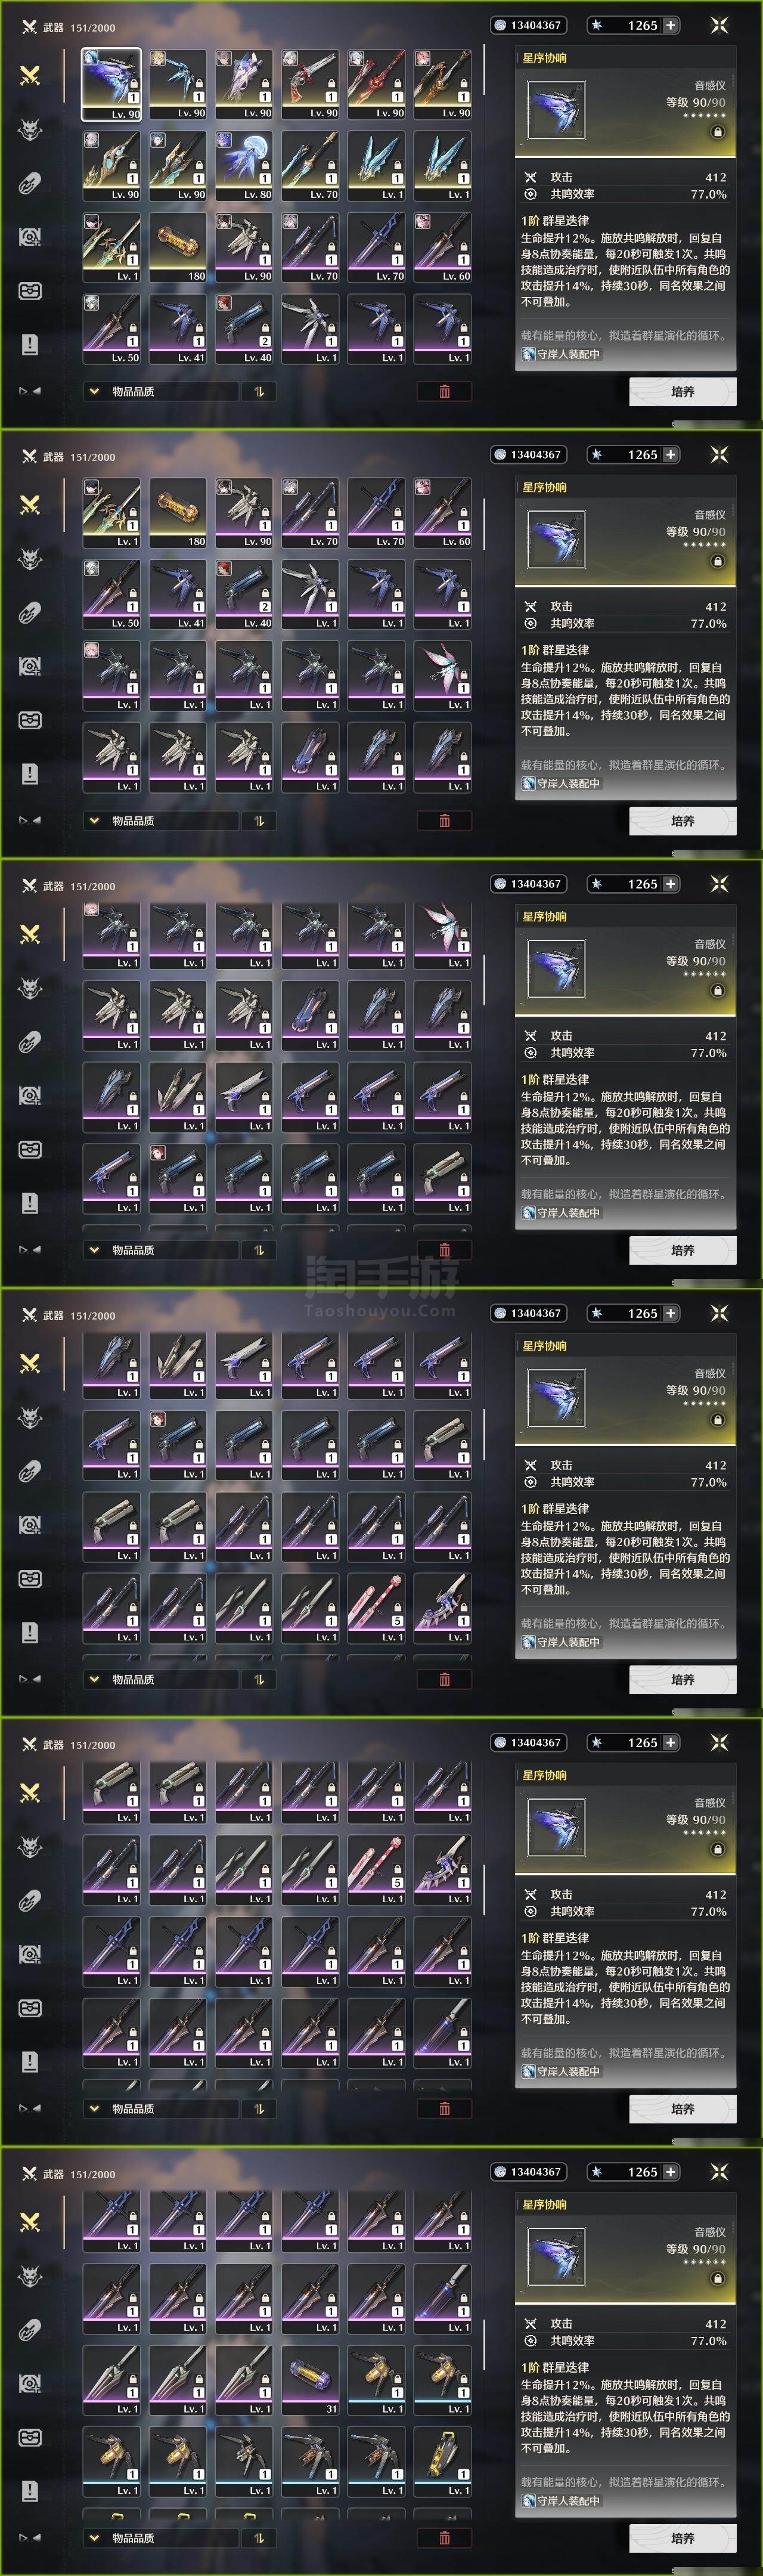Toggle lock icon on topmost 星序协响 detail panel
The width and height of the screenshot is (763, 2576).
coord(717,132)
